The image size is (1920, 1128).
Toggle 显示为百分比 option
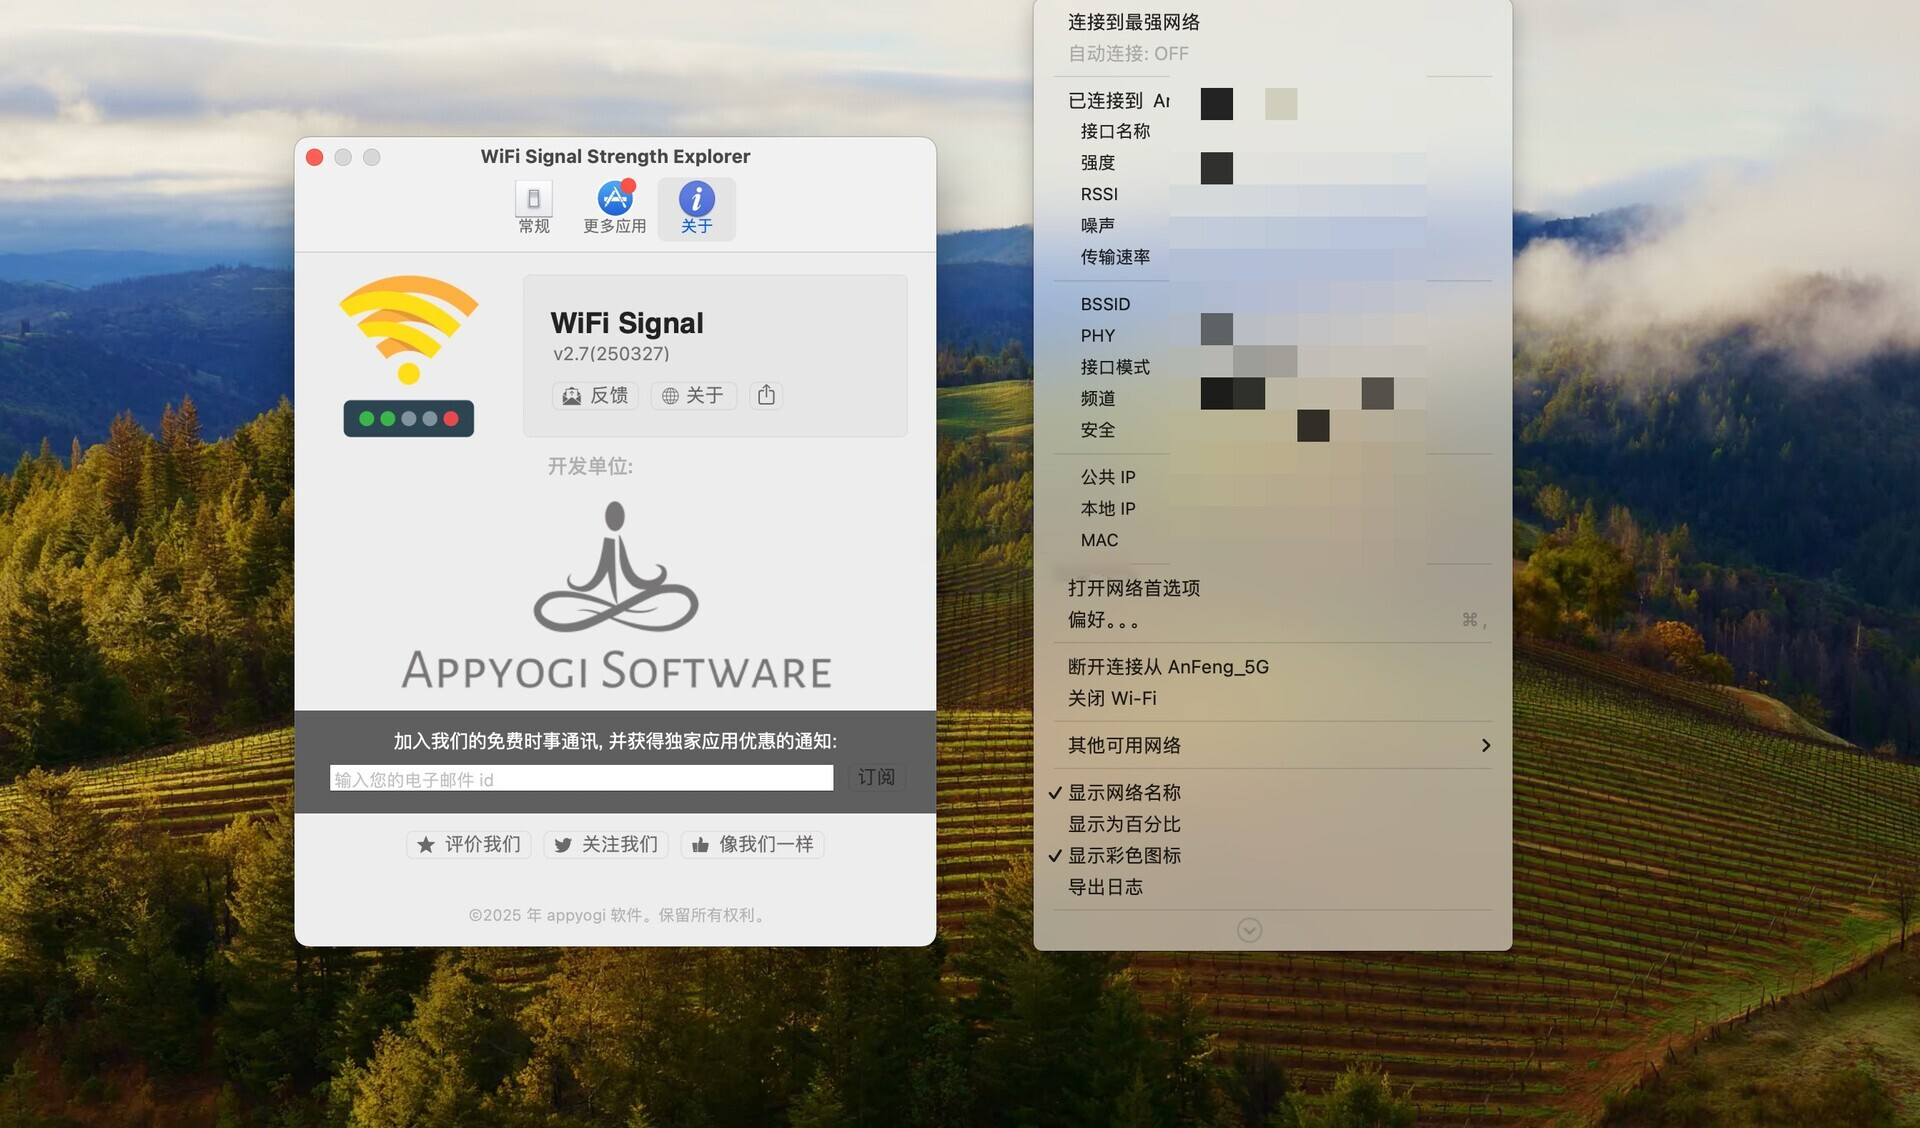point(1272,825)
